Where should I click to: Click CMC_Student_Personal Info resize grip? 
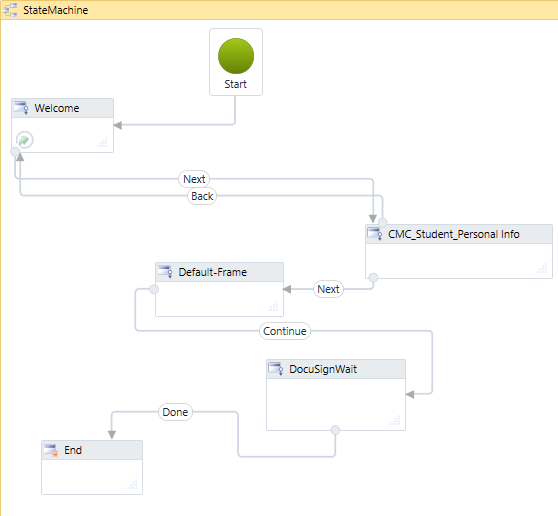(x=542, y=268)
